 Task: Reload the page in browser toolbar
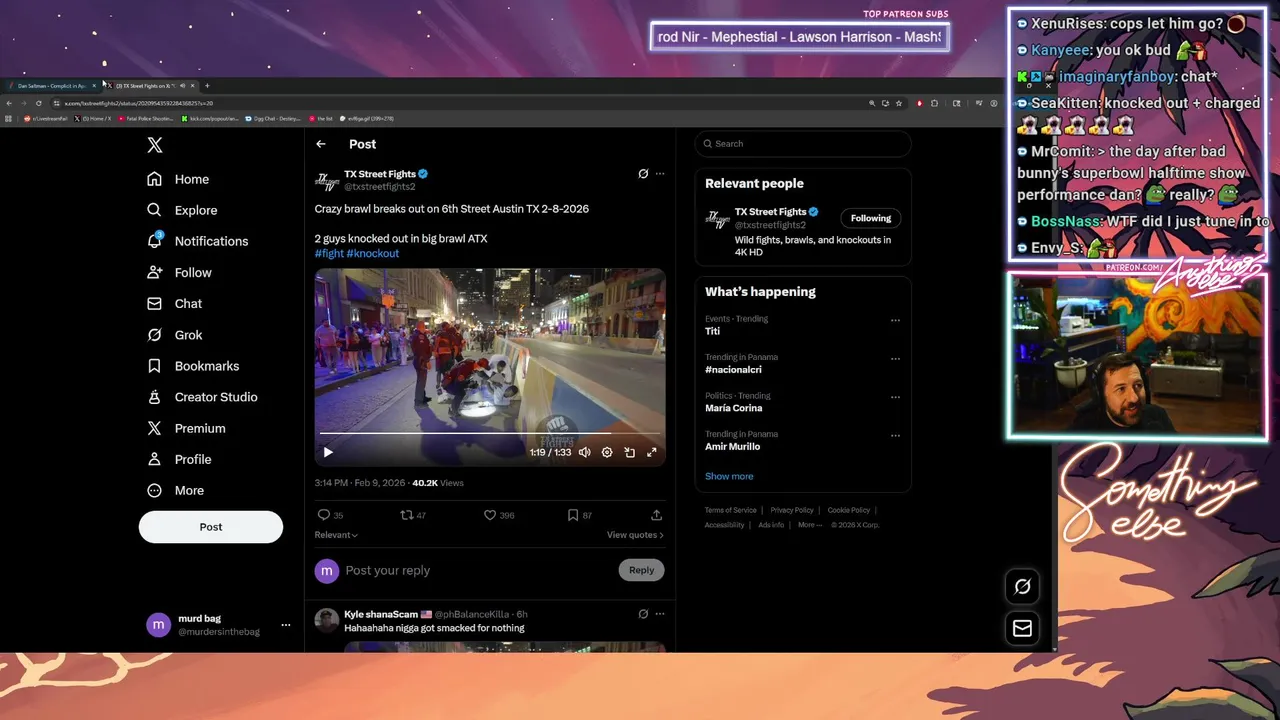click(38, 103)
